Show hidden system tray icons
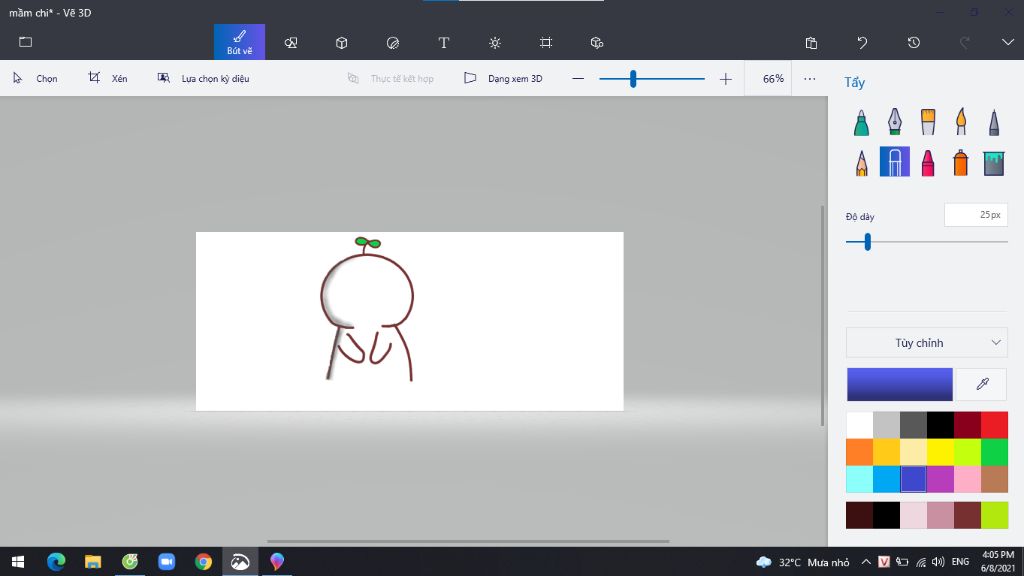 [866, 562]
